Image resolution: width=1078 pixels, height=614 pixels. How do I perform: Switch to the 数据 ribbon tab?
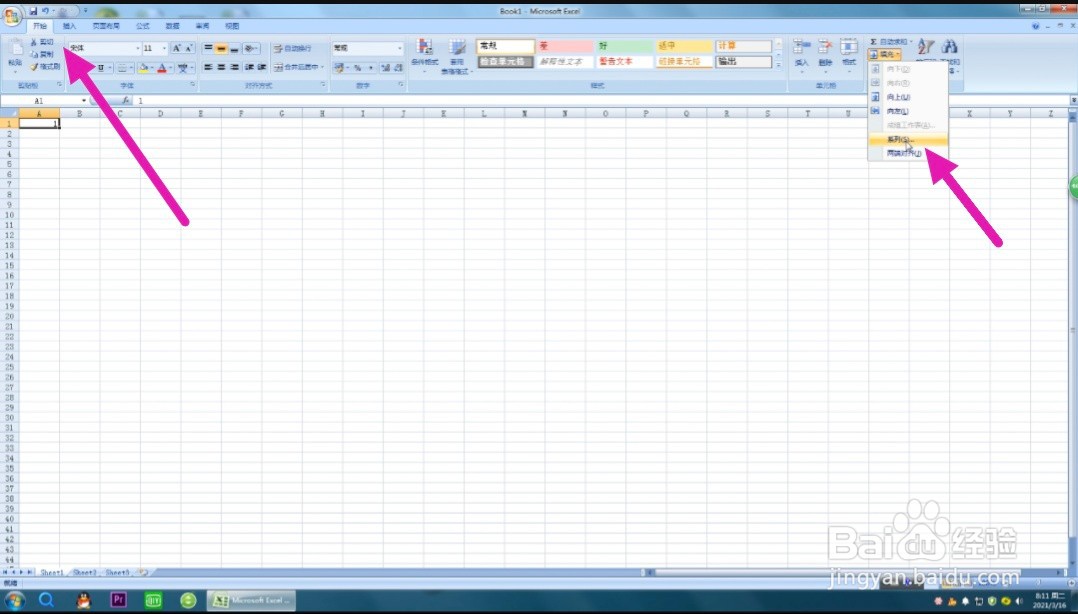[173, 26]
